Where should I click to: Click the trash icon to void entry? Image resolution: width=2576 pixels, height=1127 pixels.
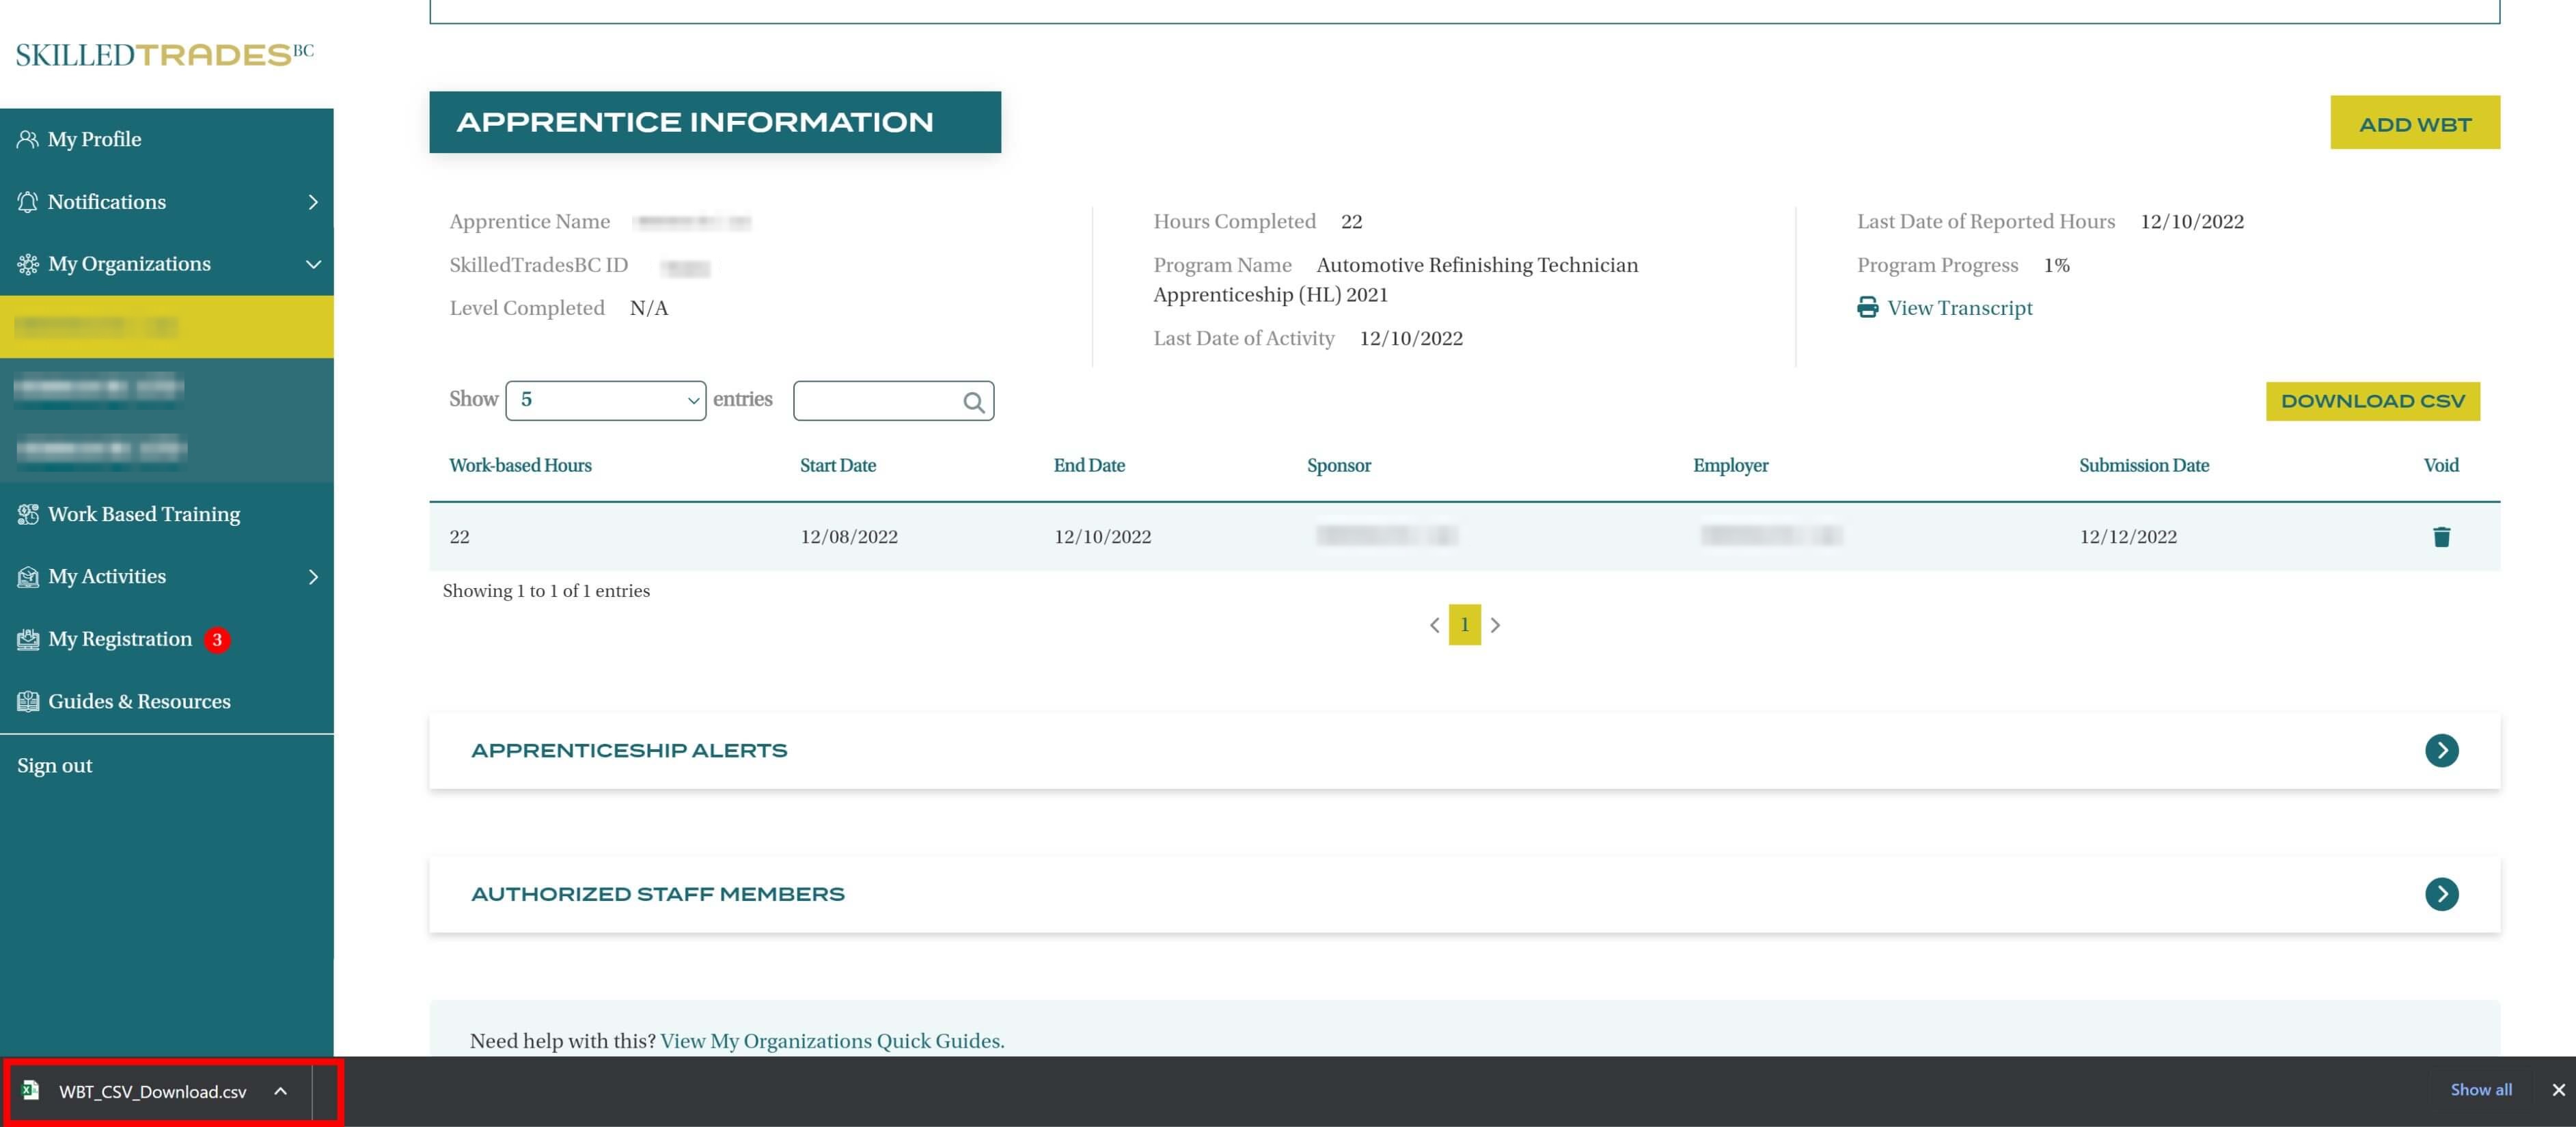point(2441,537)
